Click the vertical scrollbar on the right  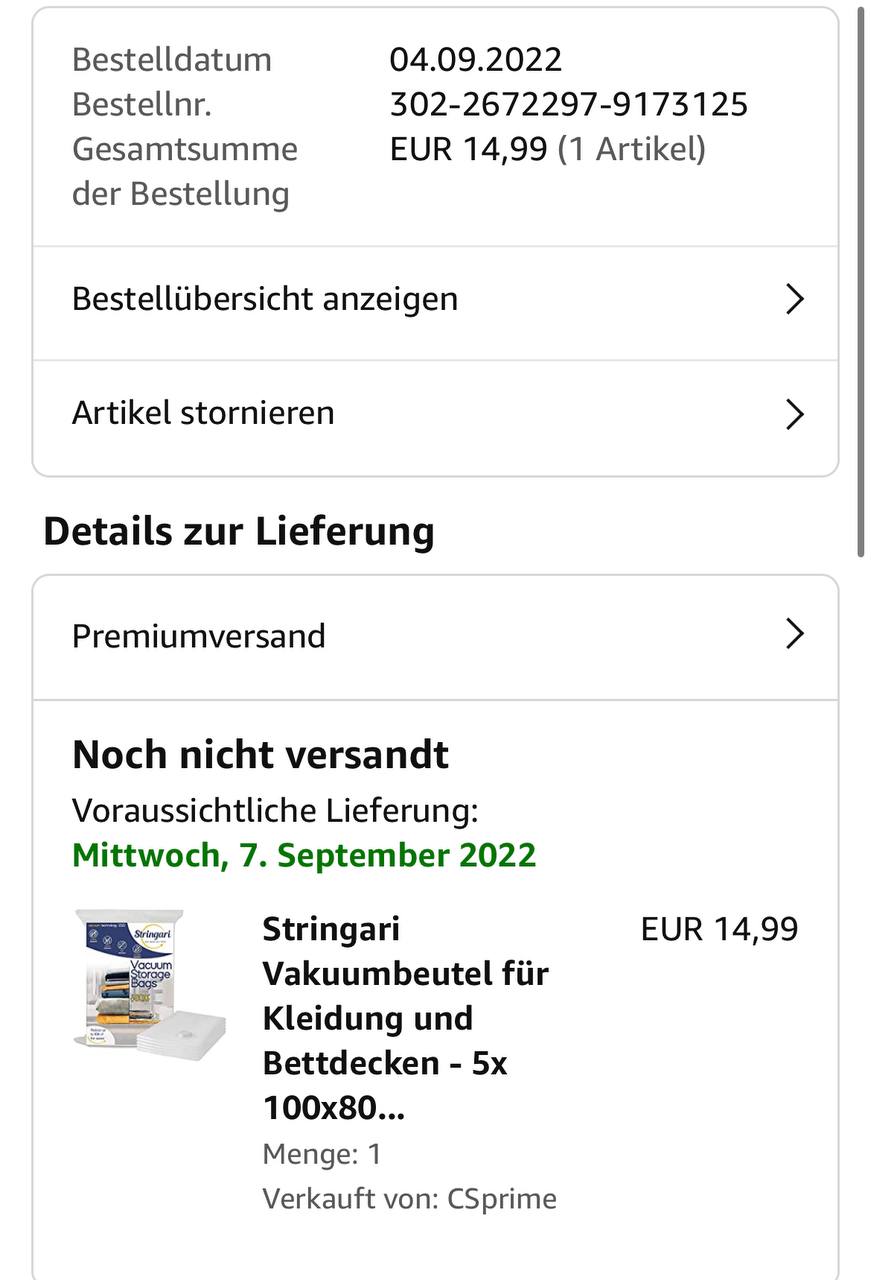click(x=861, y=282)
